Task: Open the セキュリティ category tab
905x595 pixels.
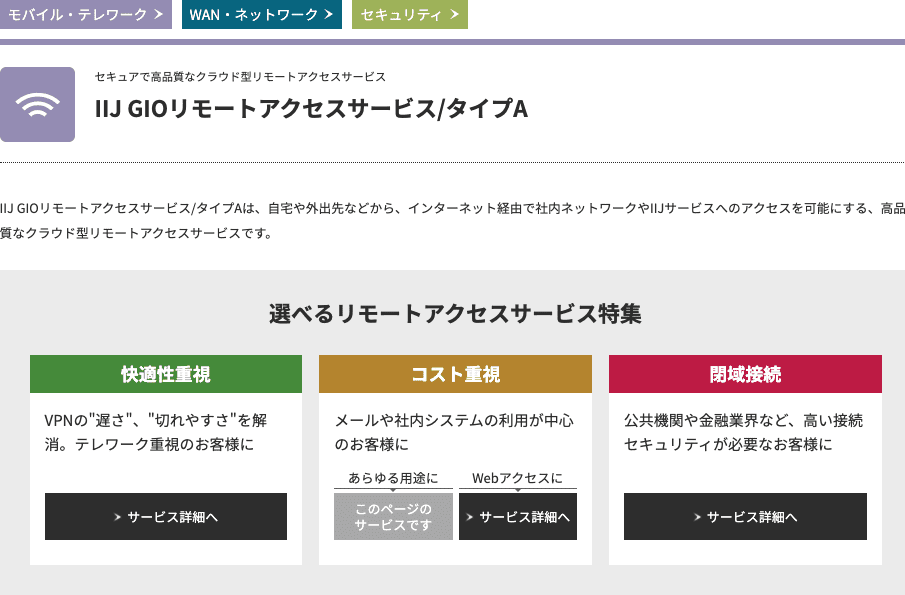Action: click(410, 14)
